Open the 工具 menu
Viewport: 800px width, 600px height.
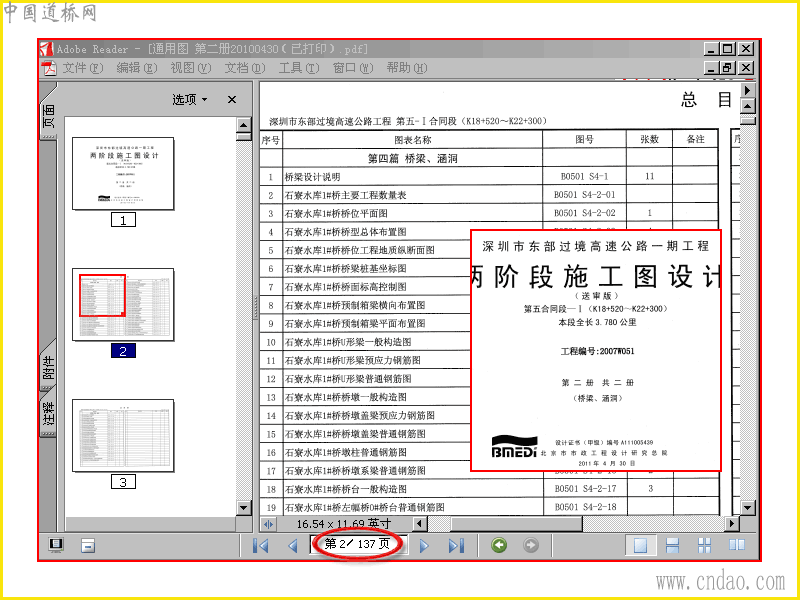[x=299, y=68]
